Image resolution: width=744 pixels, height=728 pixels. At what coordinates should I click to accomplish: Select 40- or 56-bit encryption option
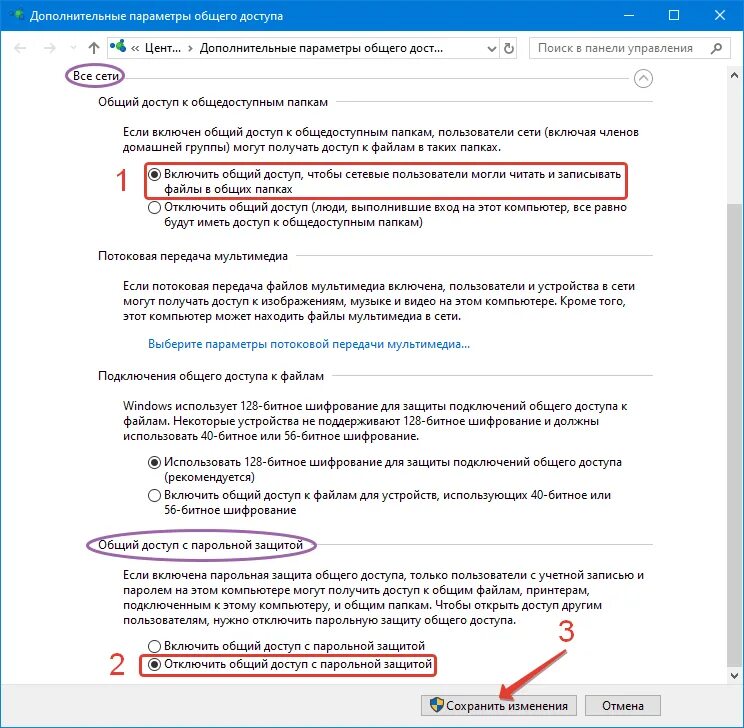pos(154,495)
